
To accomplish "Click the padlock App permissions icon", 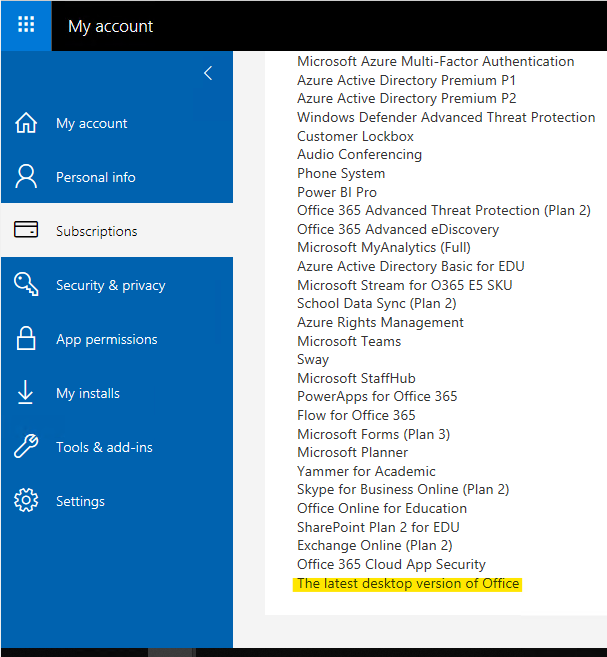I will point(26,339).
